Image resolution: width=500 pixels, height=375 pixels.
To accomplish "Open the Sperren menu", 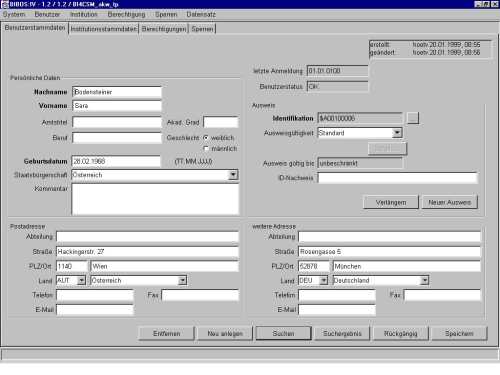I will [166, 15].
